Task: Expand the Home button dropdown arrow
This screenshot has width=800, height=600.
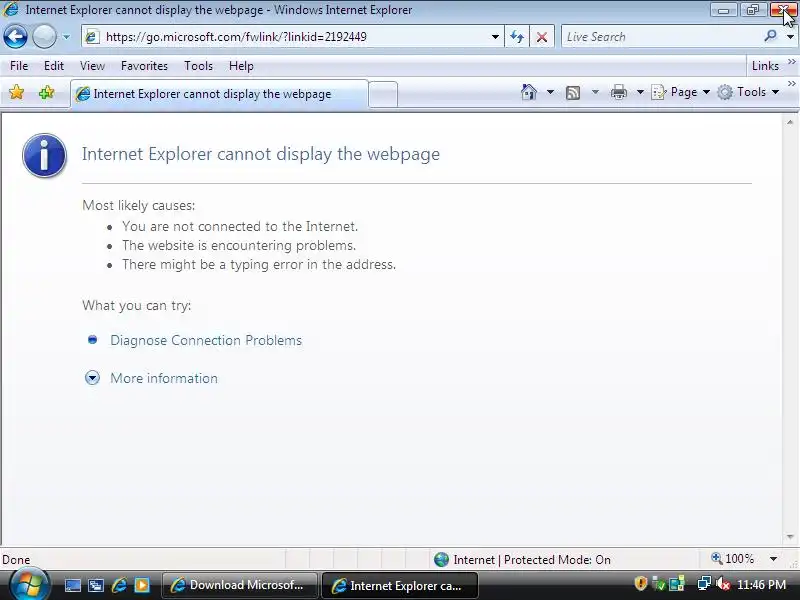Action: [x=550, y=92]
